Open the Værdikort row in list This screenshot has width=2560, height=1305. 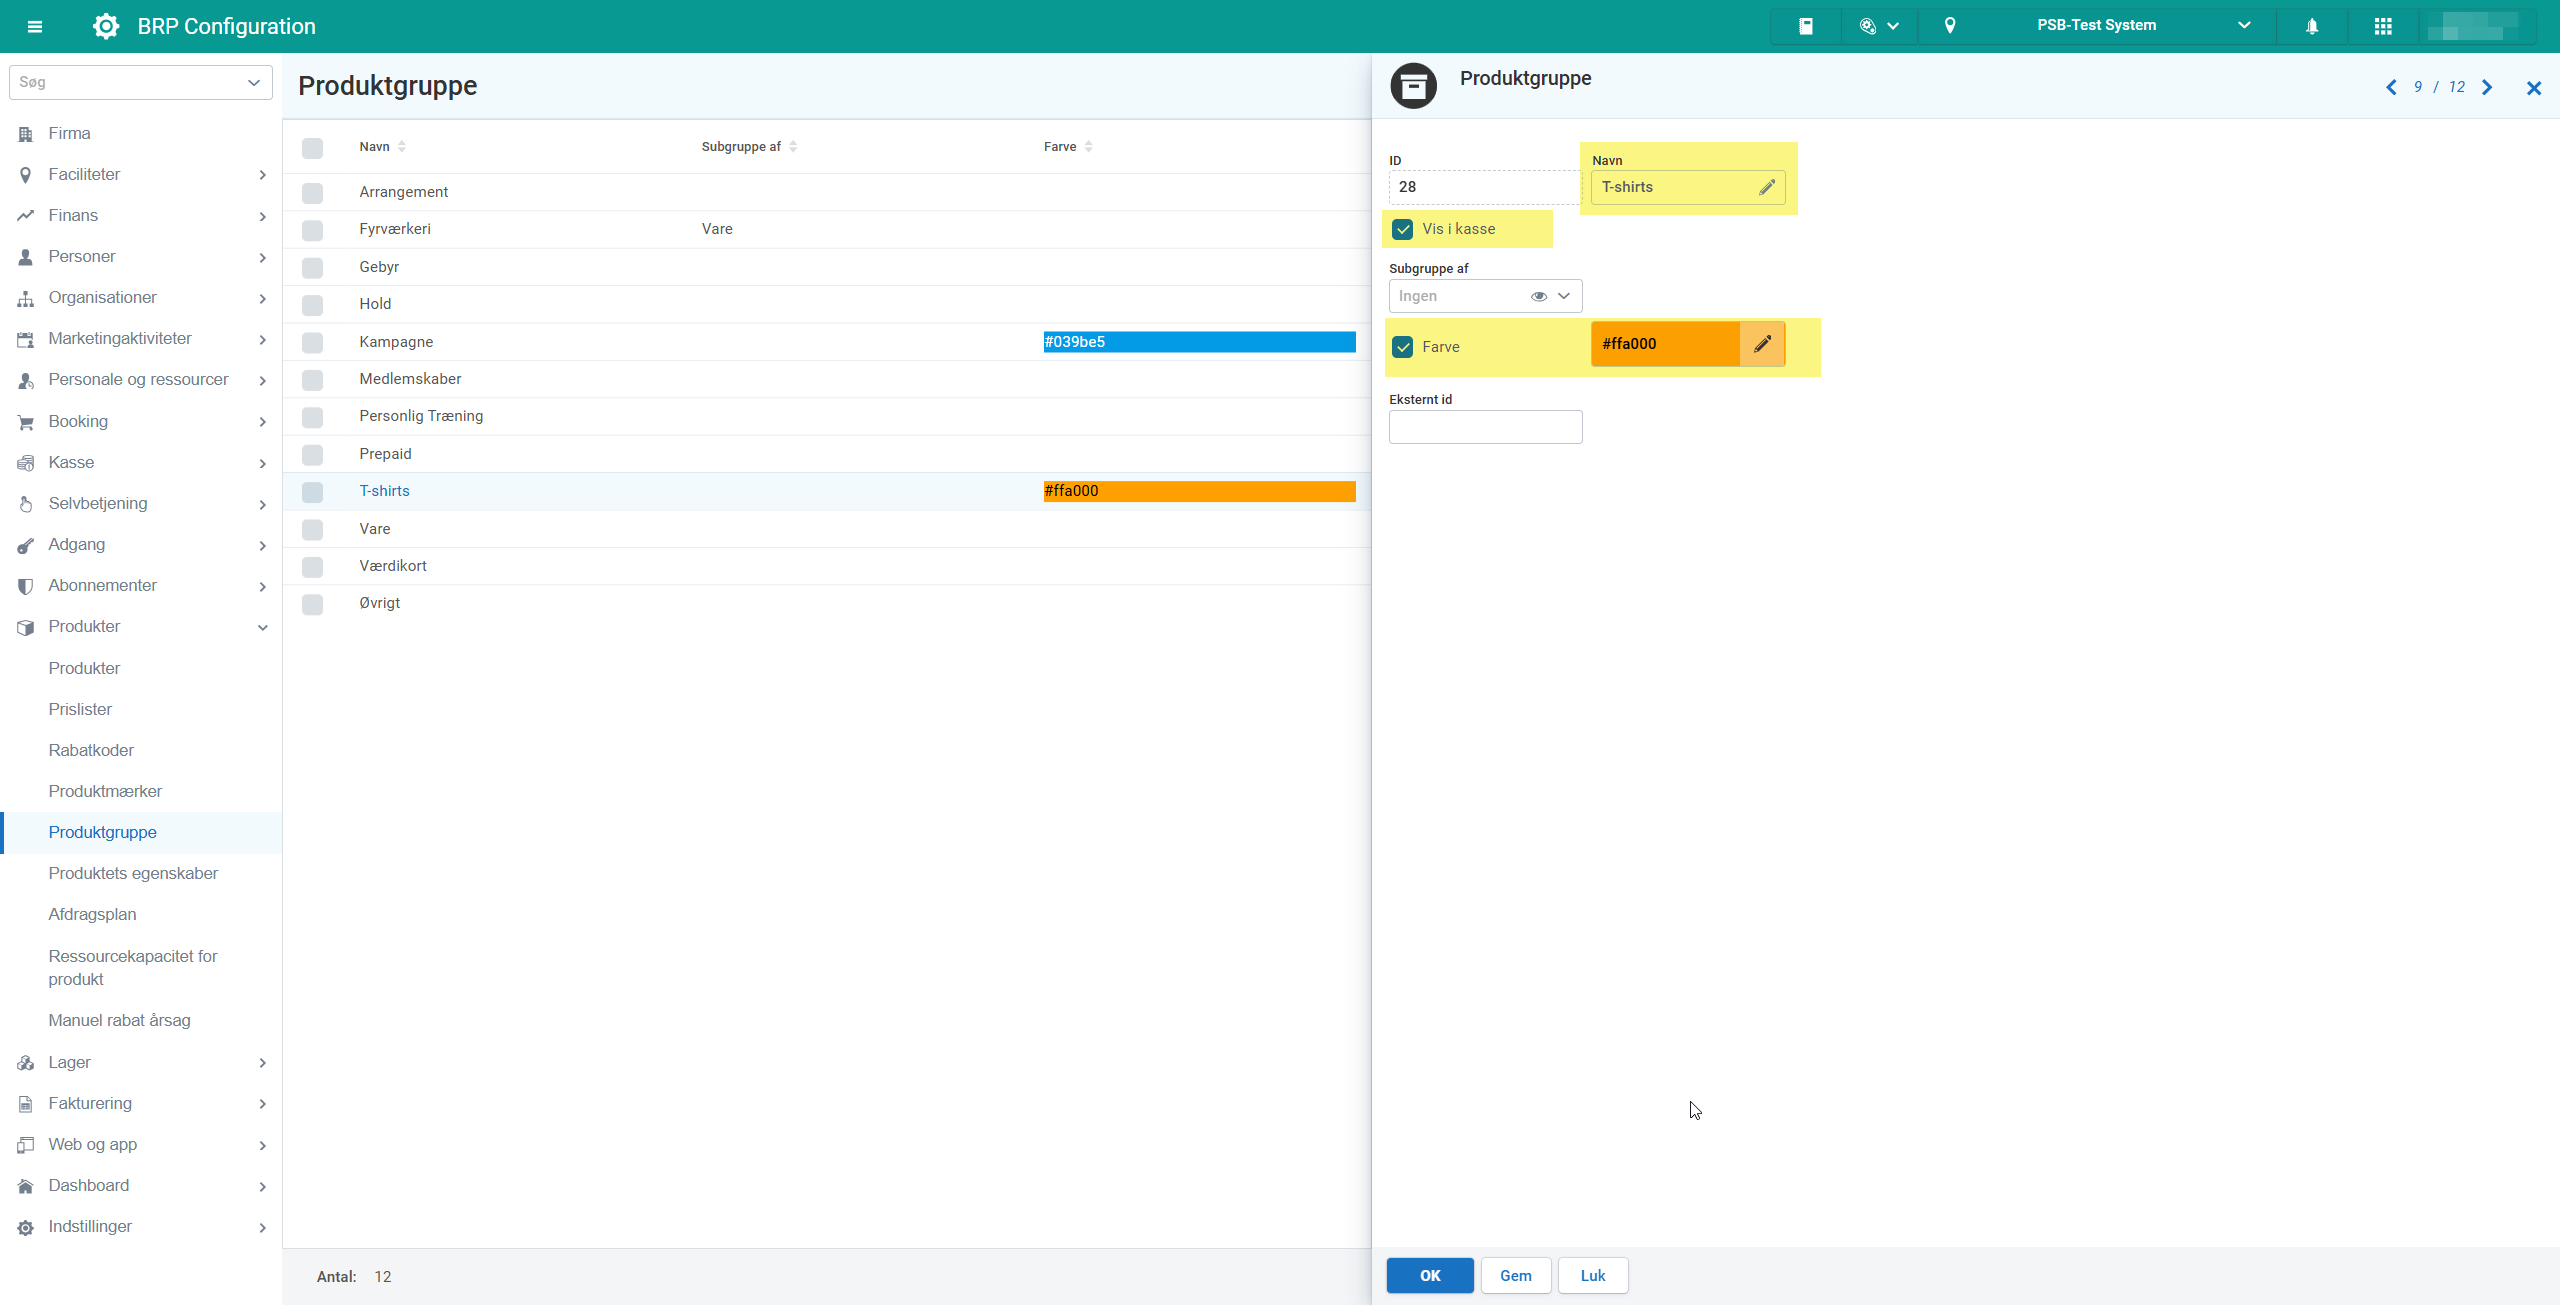point(827,566)
